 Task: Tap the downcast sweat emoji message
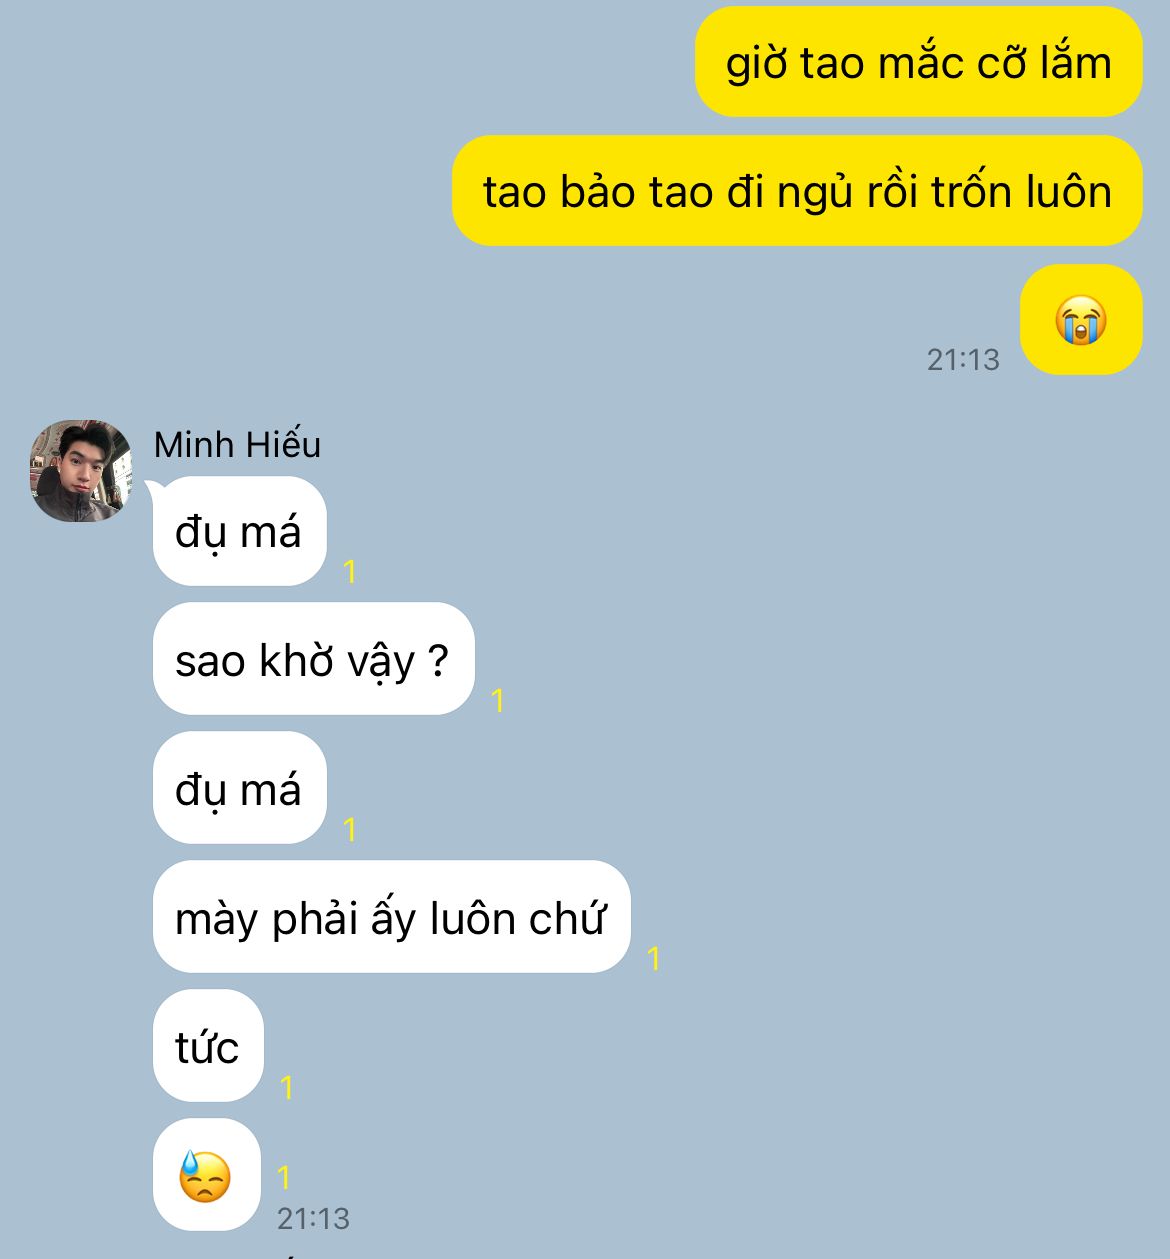pyautogui.click(x=206, y=1175)
